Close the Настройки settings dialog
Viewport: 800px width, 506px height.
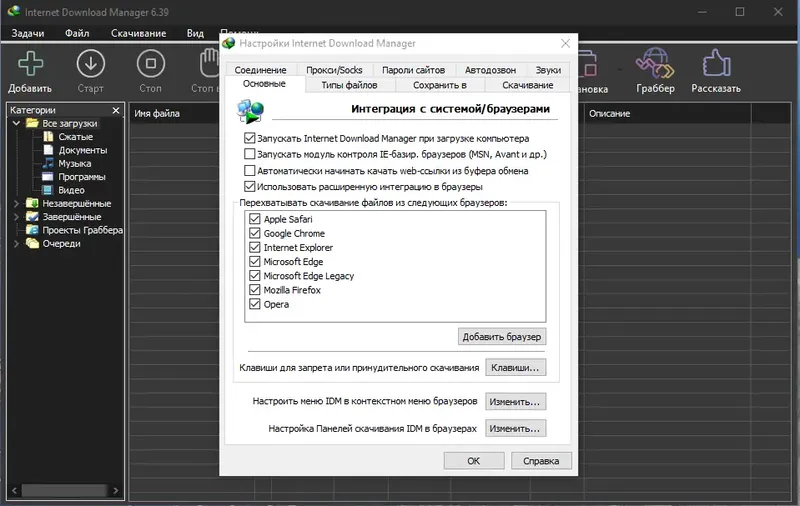pyautogui.click(x=565, y=43)
